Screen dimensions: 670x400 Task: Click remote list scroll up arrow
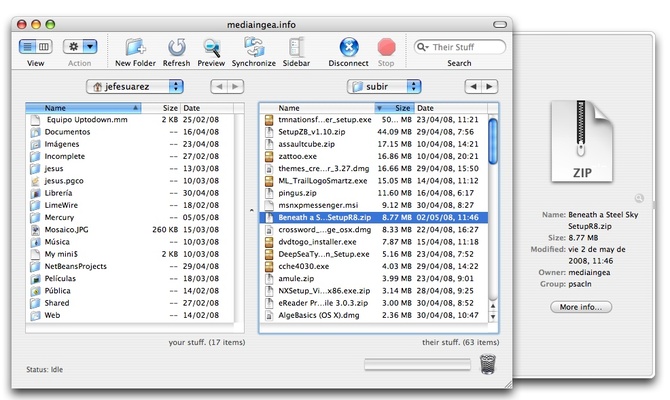493,306
